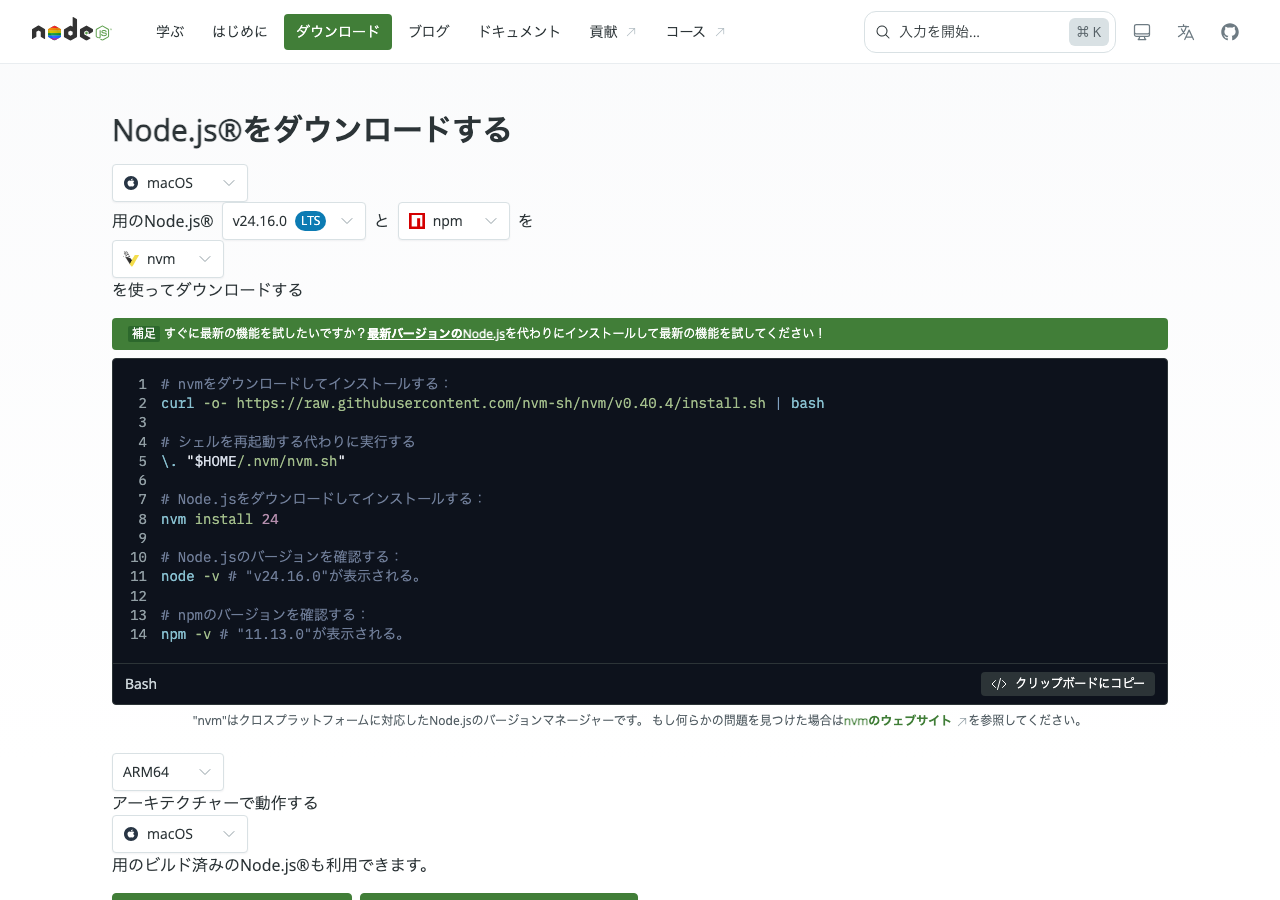Click the $HOME/.nvm/nvm.sh code line
This screenshot has height=900, width=1280.
click(253, 461)
